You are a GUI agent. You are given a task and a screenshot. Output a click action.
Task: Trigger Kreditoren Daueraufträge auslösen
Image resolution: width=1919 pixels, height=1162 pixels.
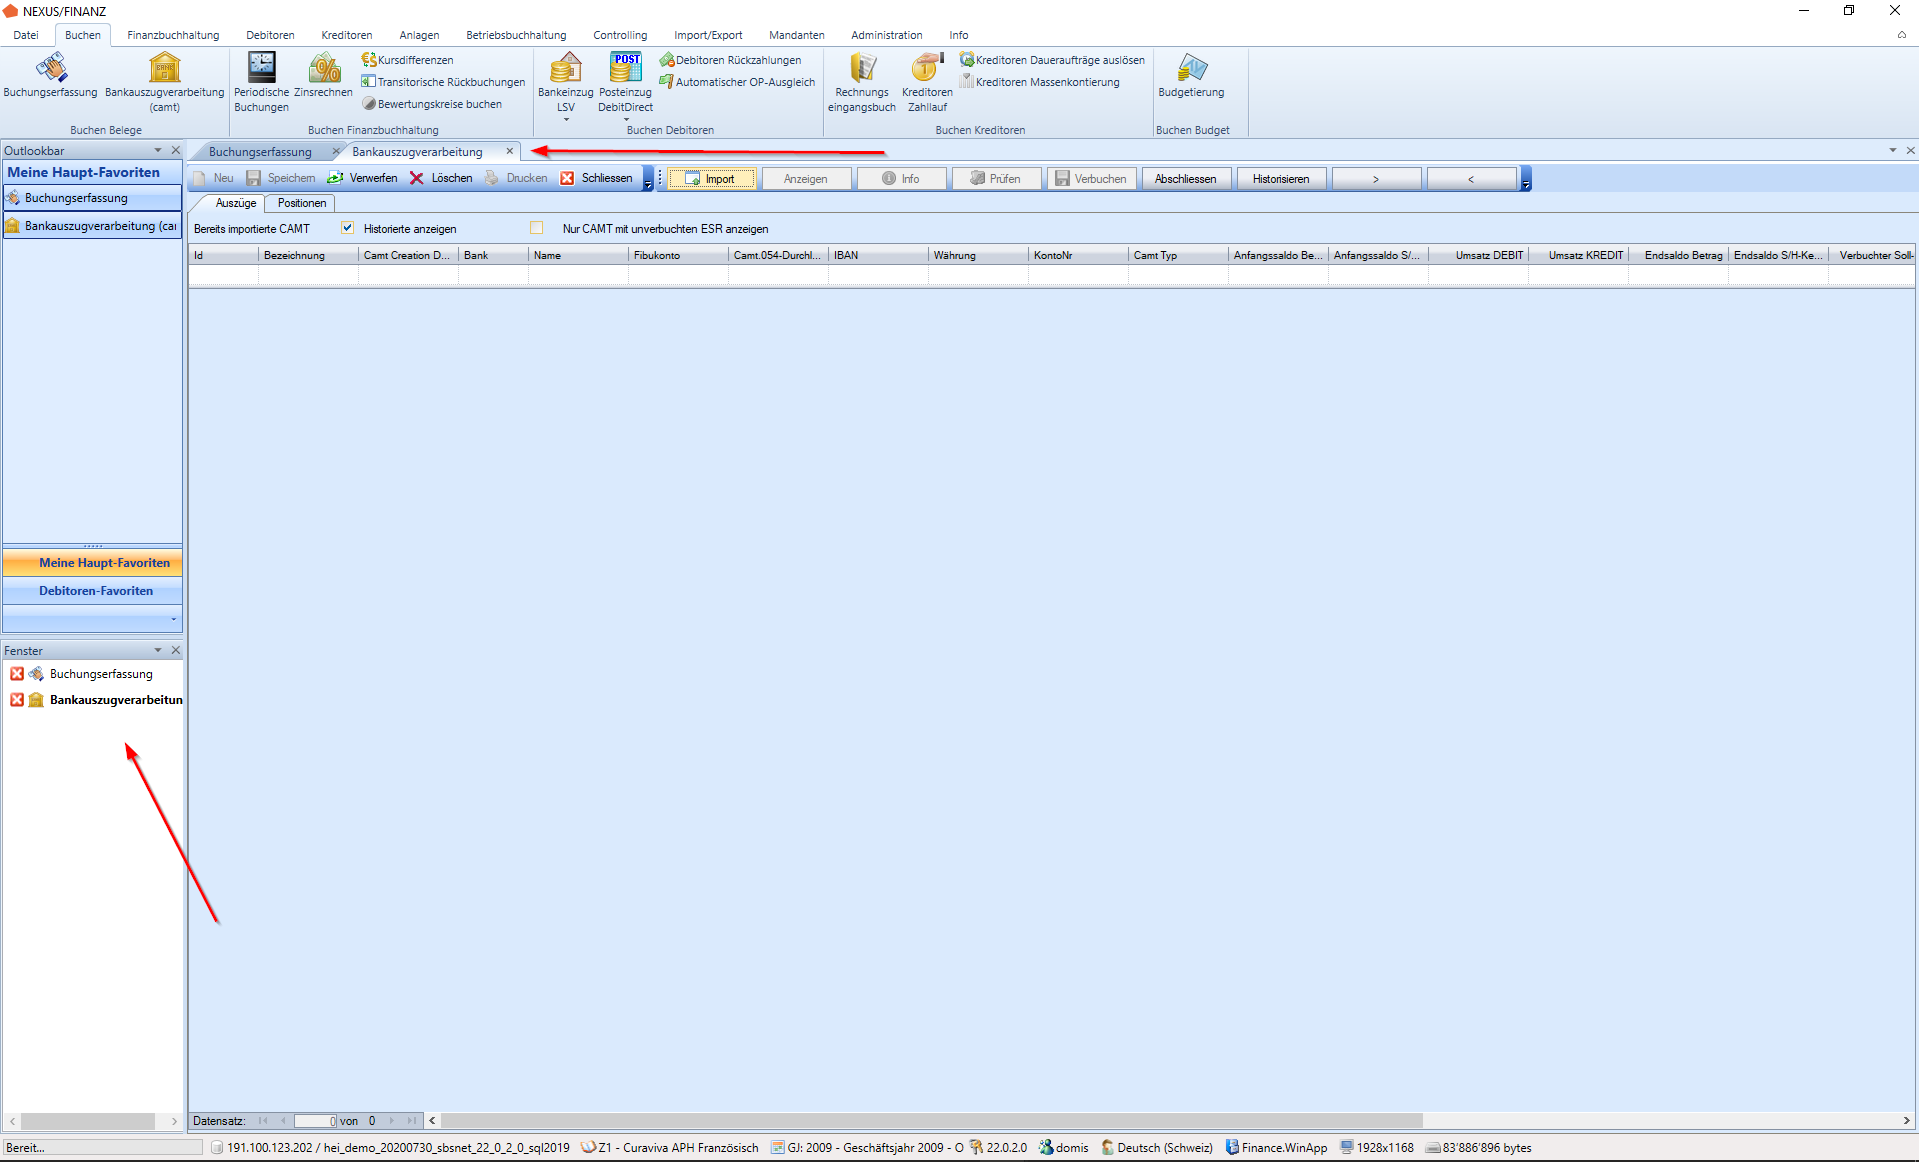point(1053,60)
